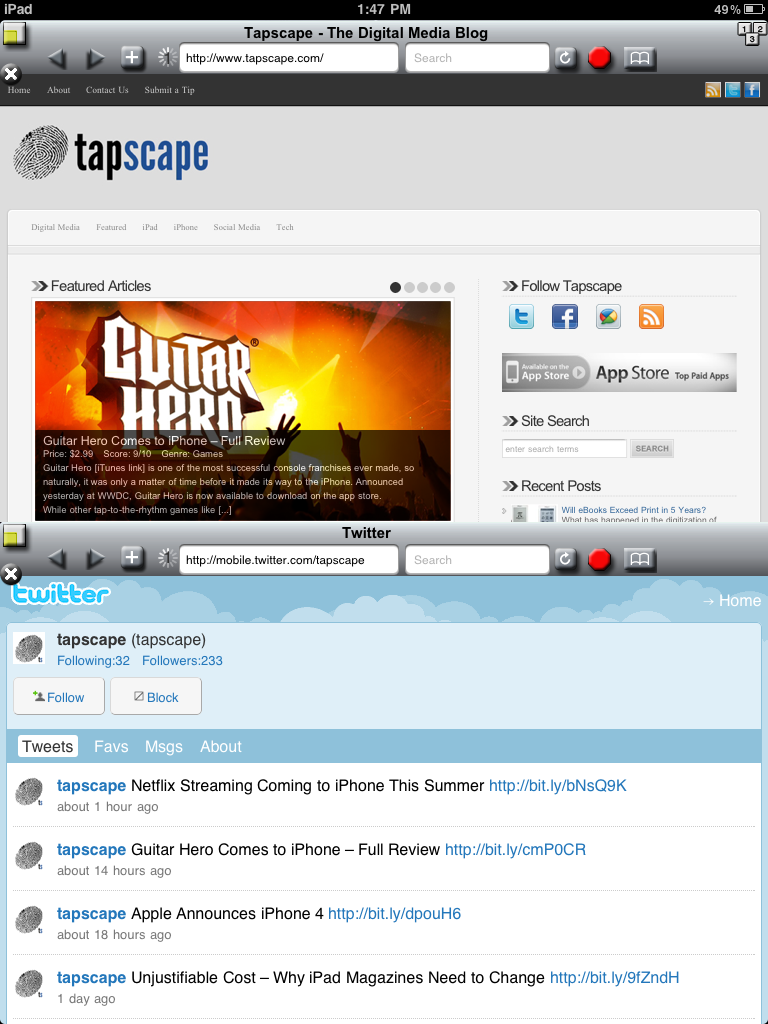
Task: Select first featured article slider dot
Action: pos(395,287)
